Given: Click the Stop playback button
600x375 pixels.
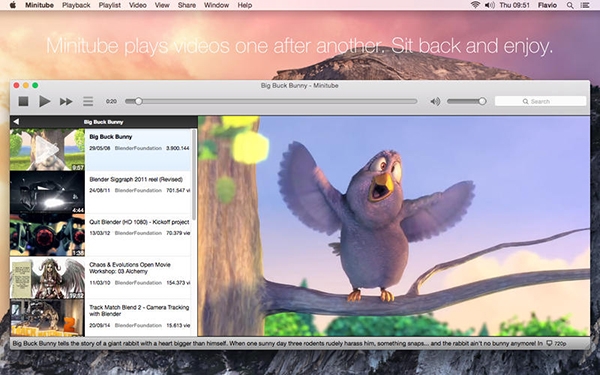Looking at the screenshot, I should point(23,101).
